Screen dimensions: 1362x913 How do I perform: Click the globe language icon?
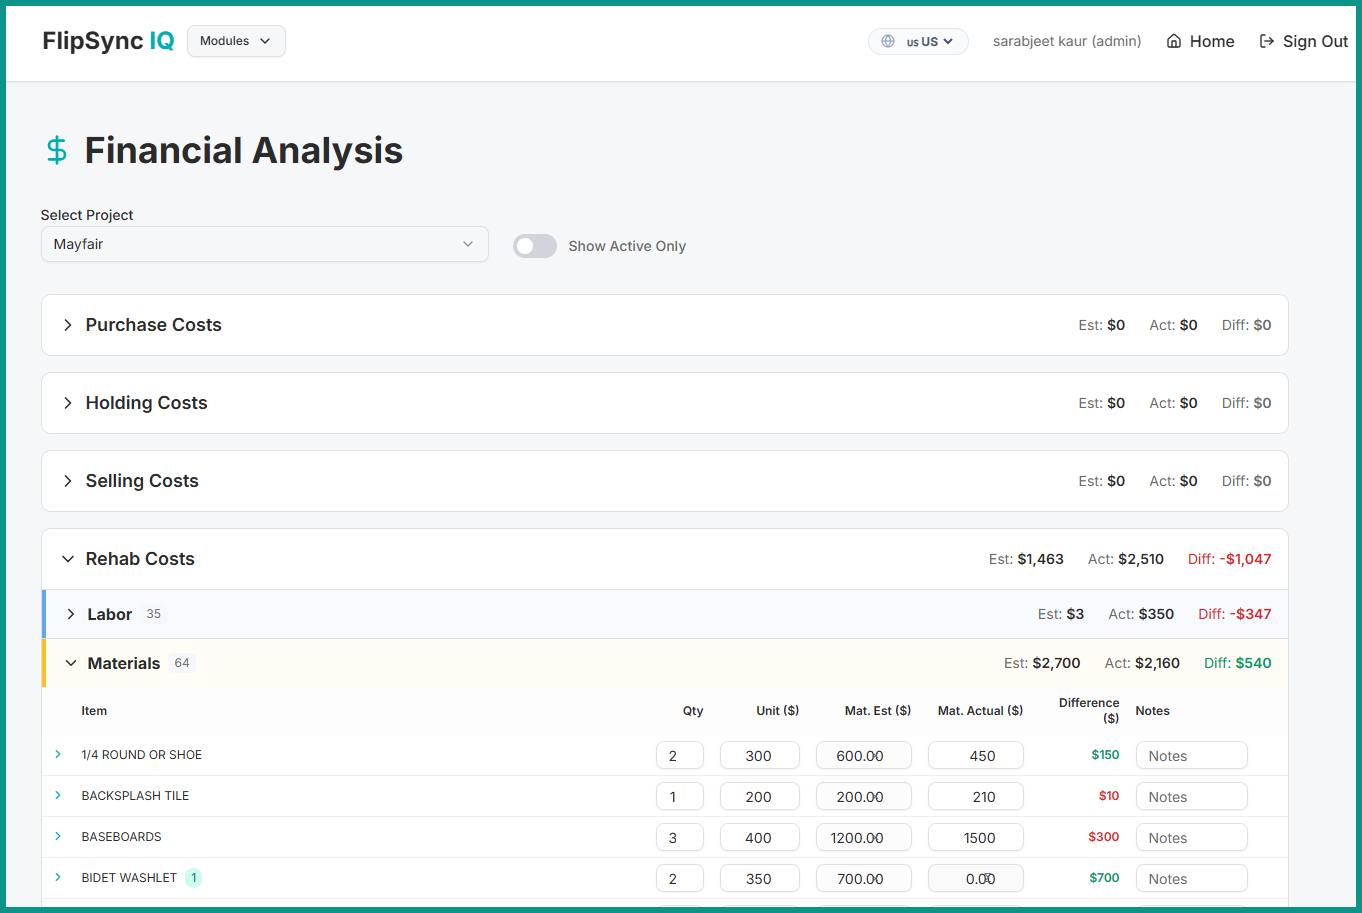(888, 41)
